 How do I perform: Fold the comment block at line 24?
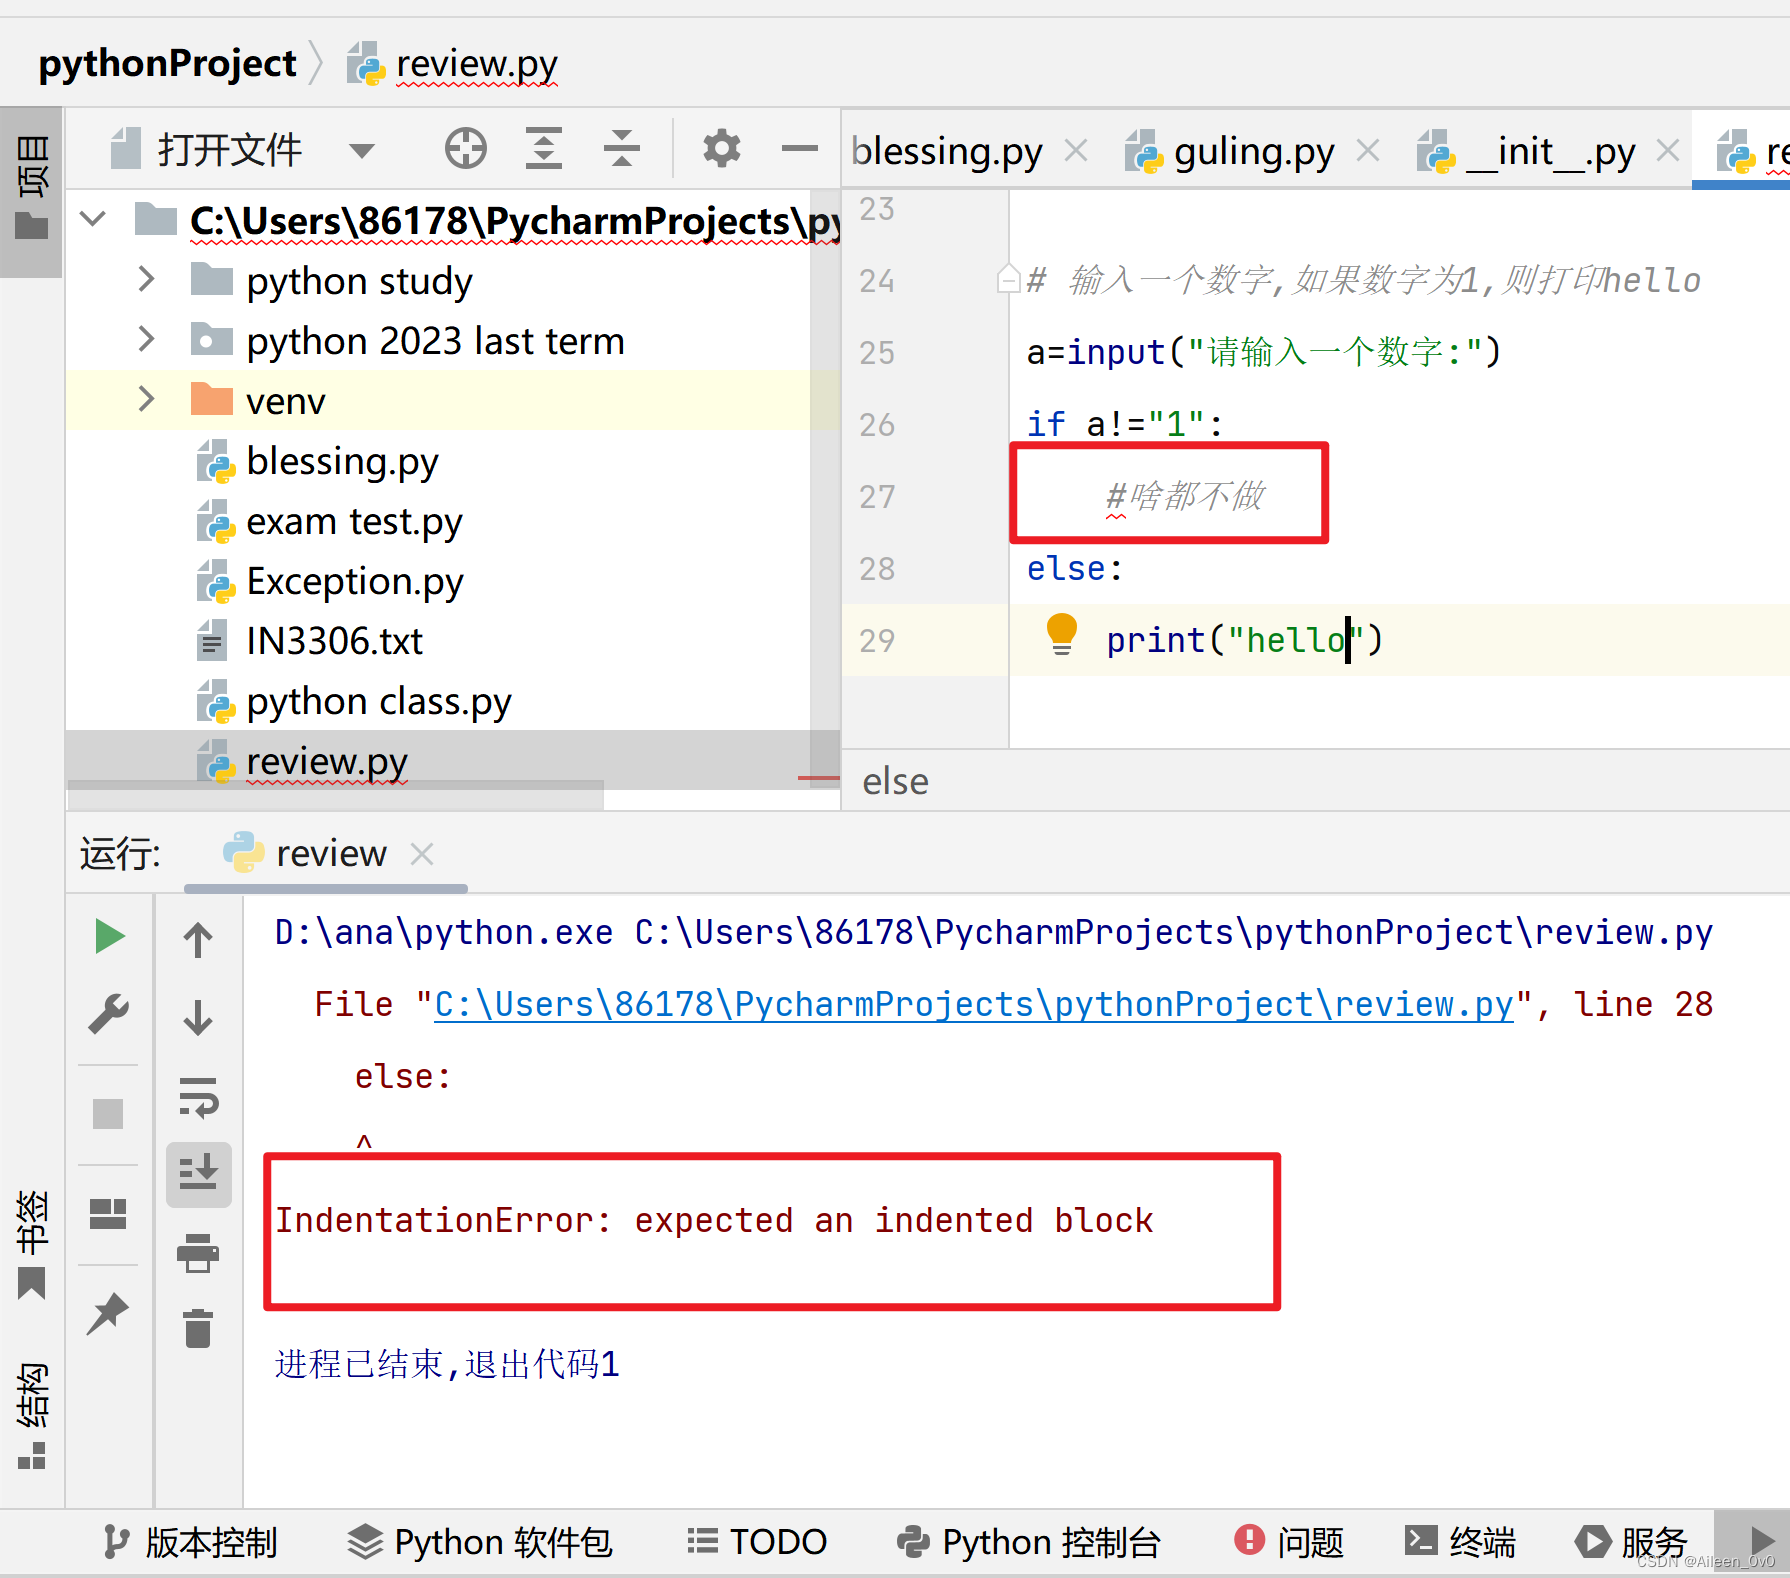[x=1008, y=278]
